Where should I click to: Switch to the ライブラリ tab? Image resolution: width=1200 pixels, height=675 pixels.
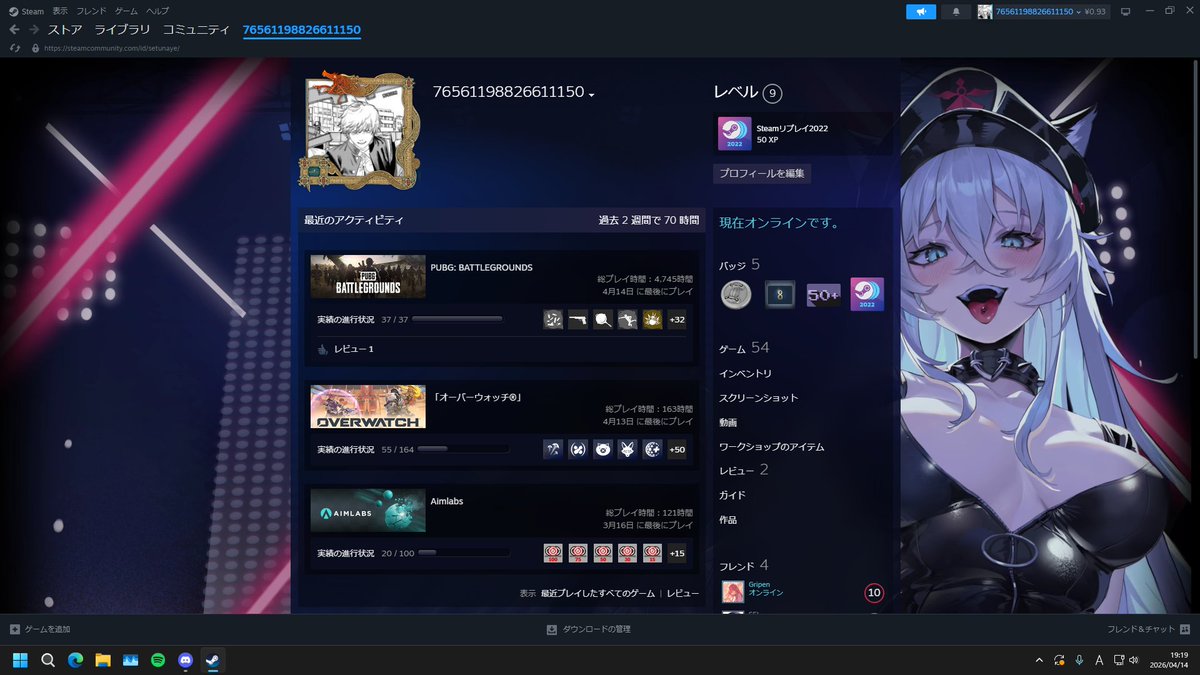coord(122,30)
